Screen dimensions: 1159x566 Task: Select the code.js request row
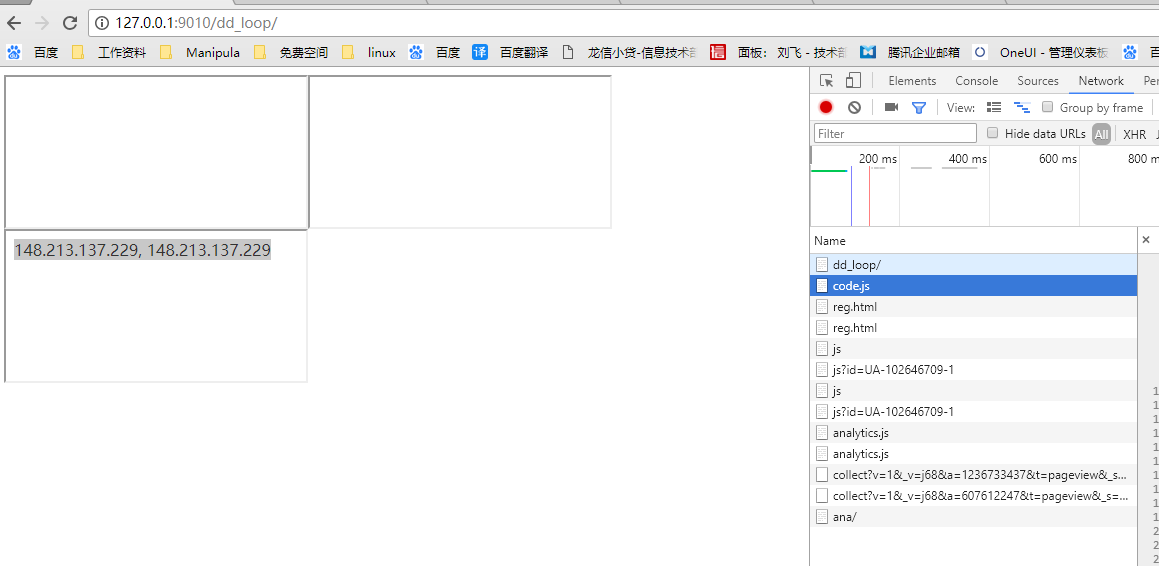973,285
